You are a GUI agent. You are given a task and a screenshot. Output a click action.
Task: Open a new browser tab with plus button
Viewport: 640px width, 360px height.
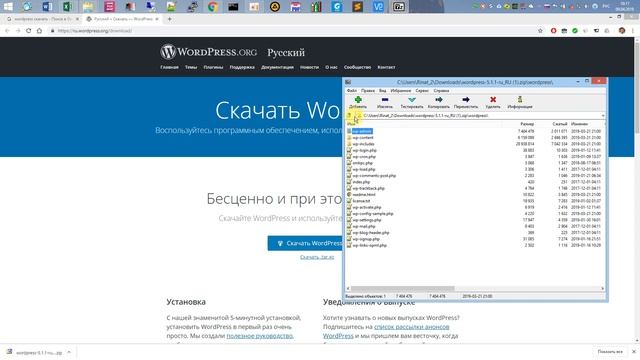pyautogui.click(x=169, y=19)
